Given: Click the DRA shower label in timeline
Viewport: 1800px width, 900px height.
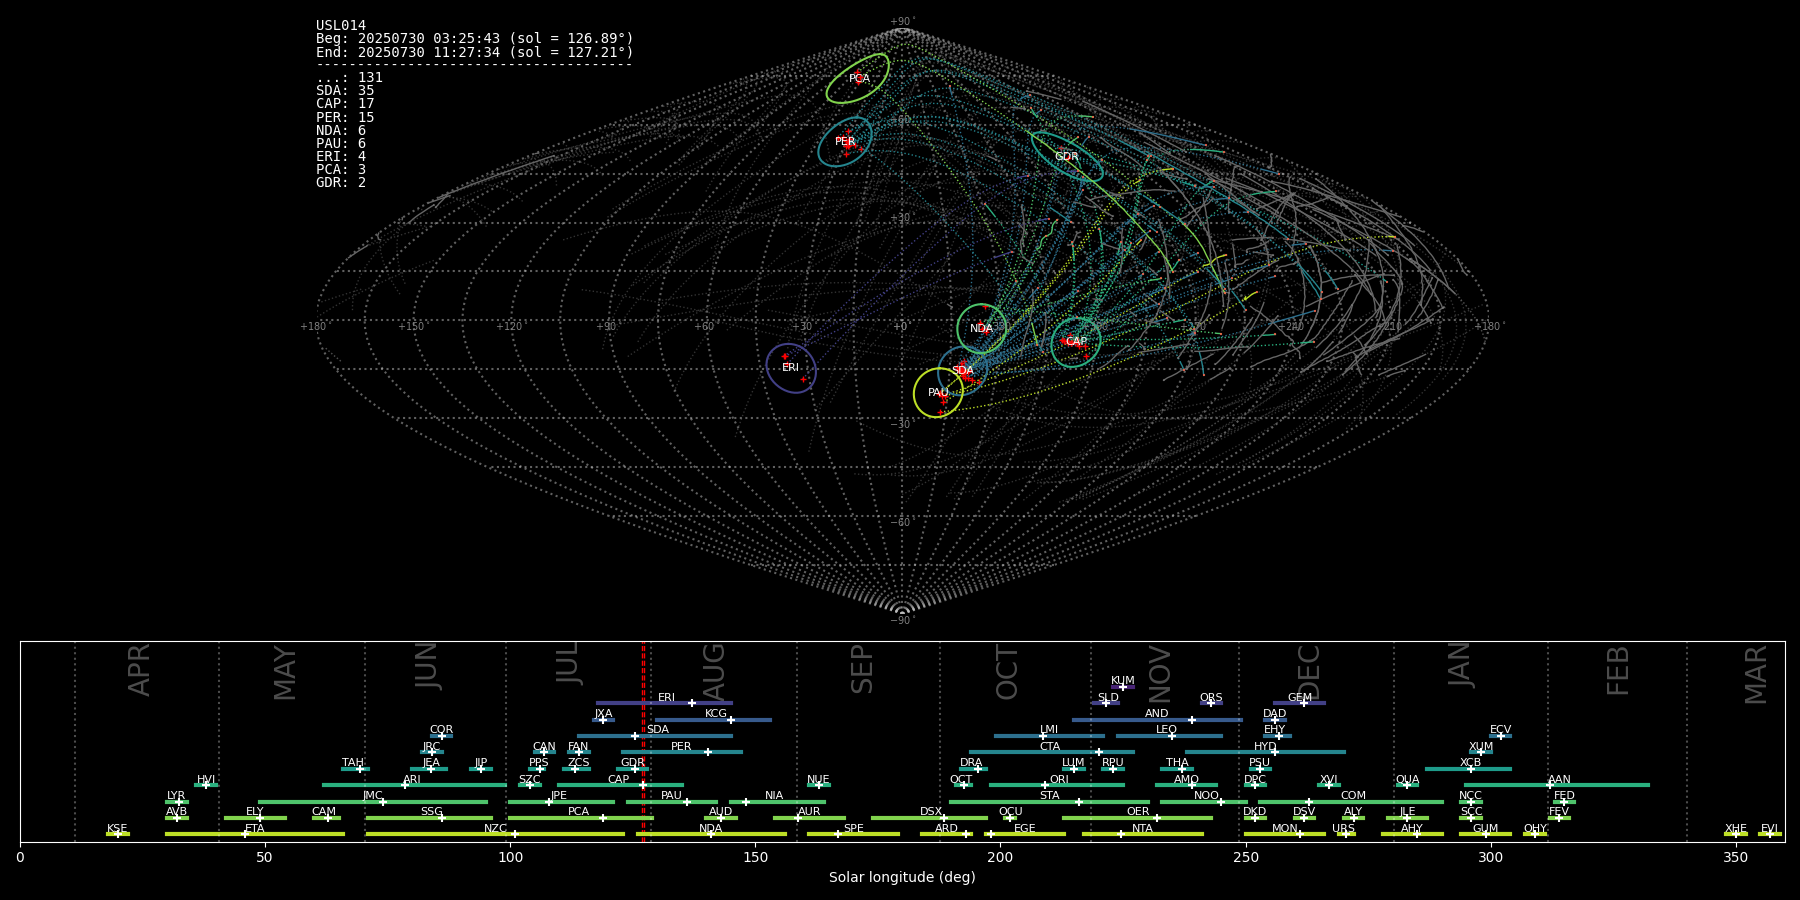Looking at the screenshot, I should (971, 763).
